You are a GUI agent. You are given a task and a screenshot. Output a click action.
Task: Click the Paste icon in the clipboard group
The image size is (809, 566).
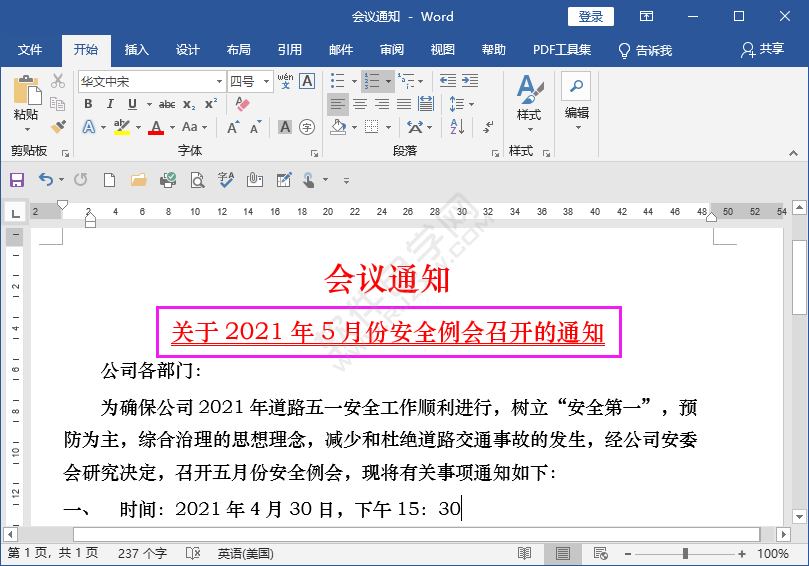coord(27,90)
